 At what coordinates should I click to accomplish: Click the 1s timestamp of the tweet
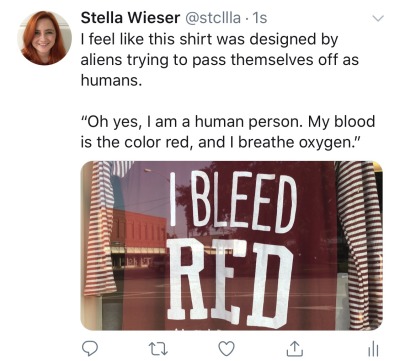tap(260, 18)
